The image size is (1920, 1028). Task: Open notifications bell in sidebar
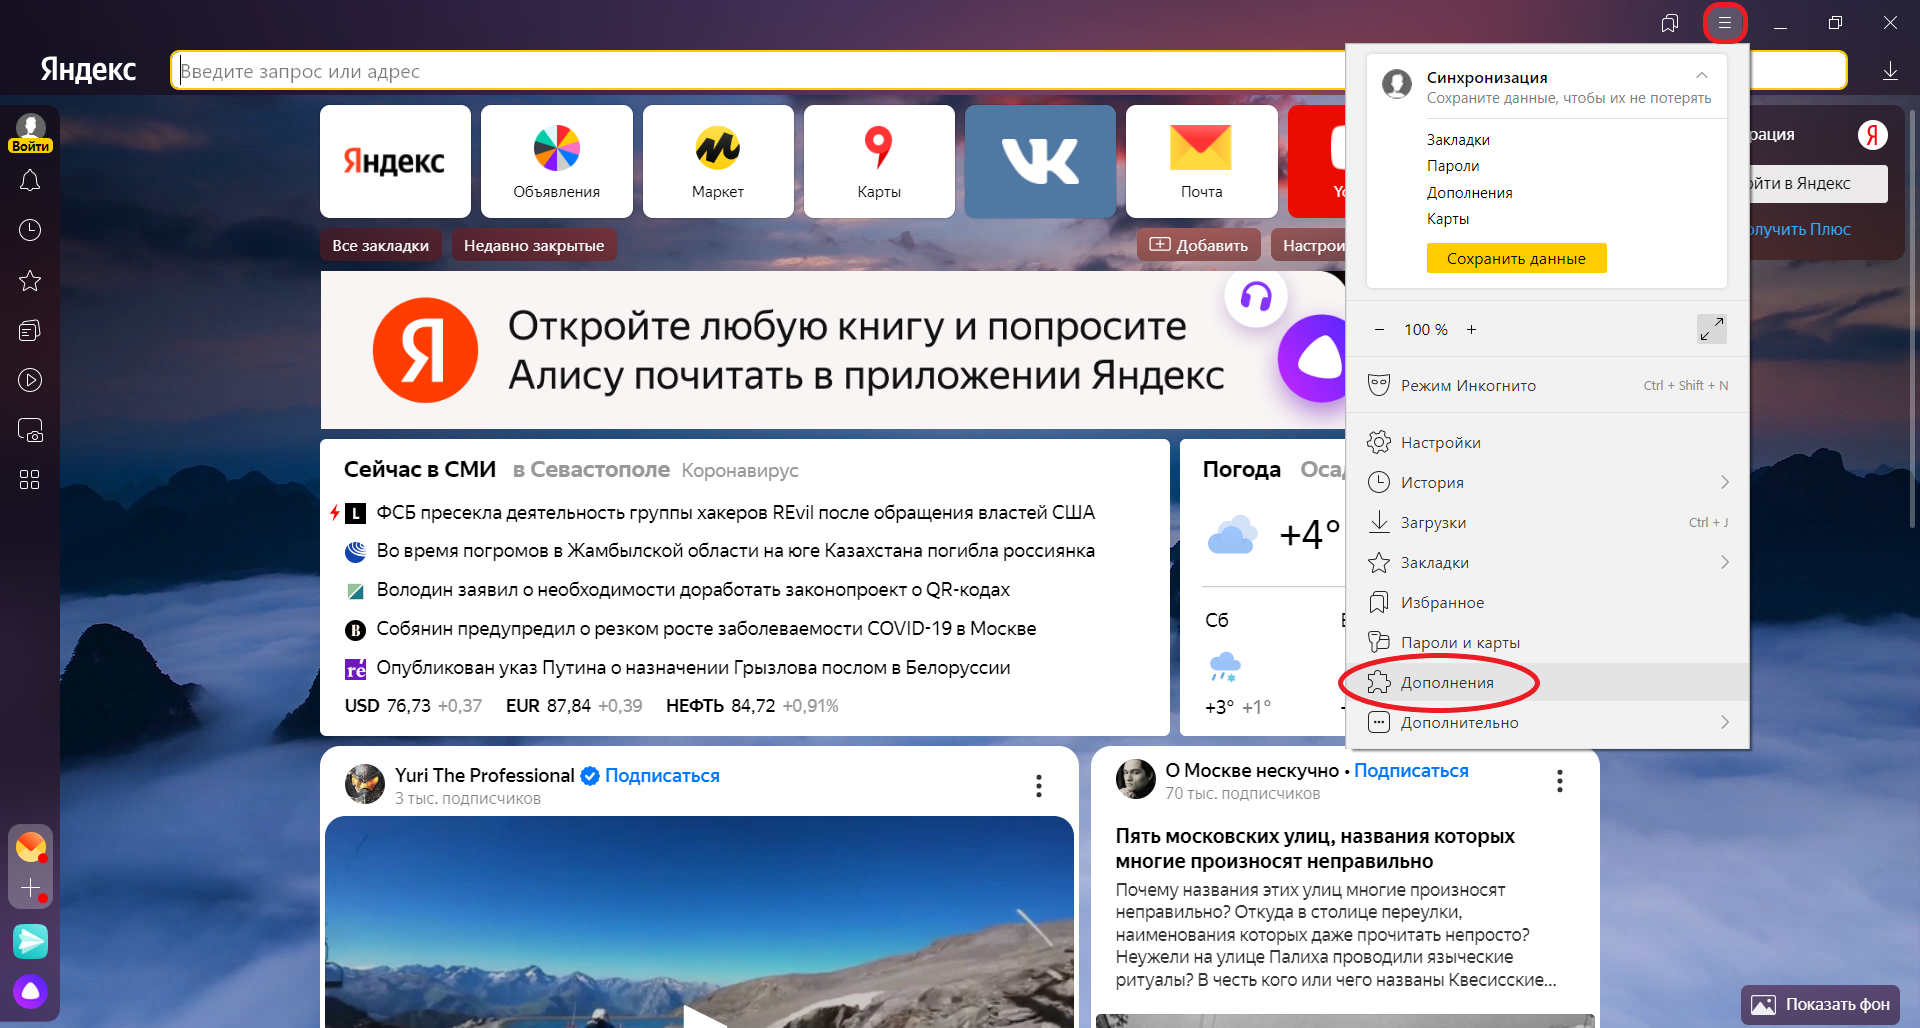coord(30,181)
